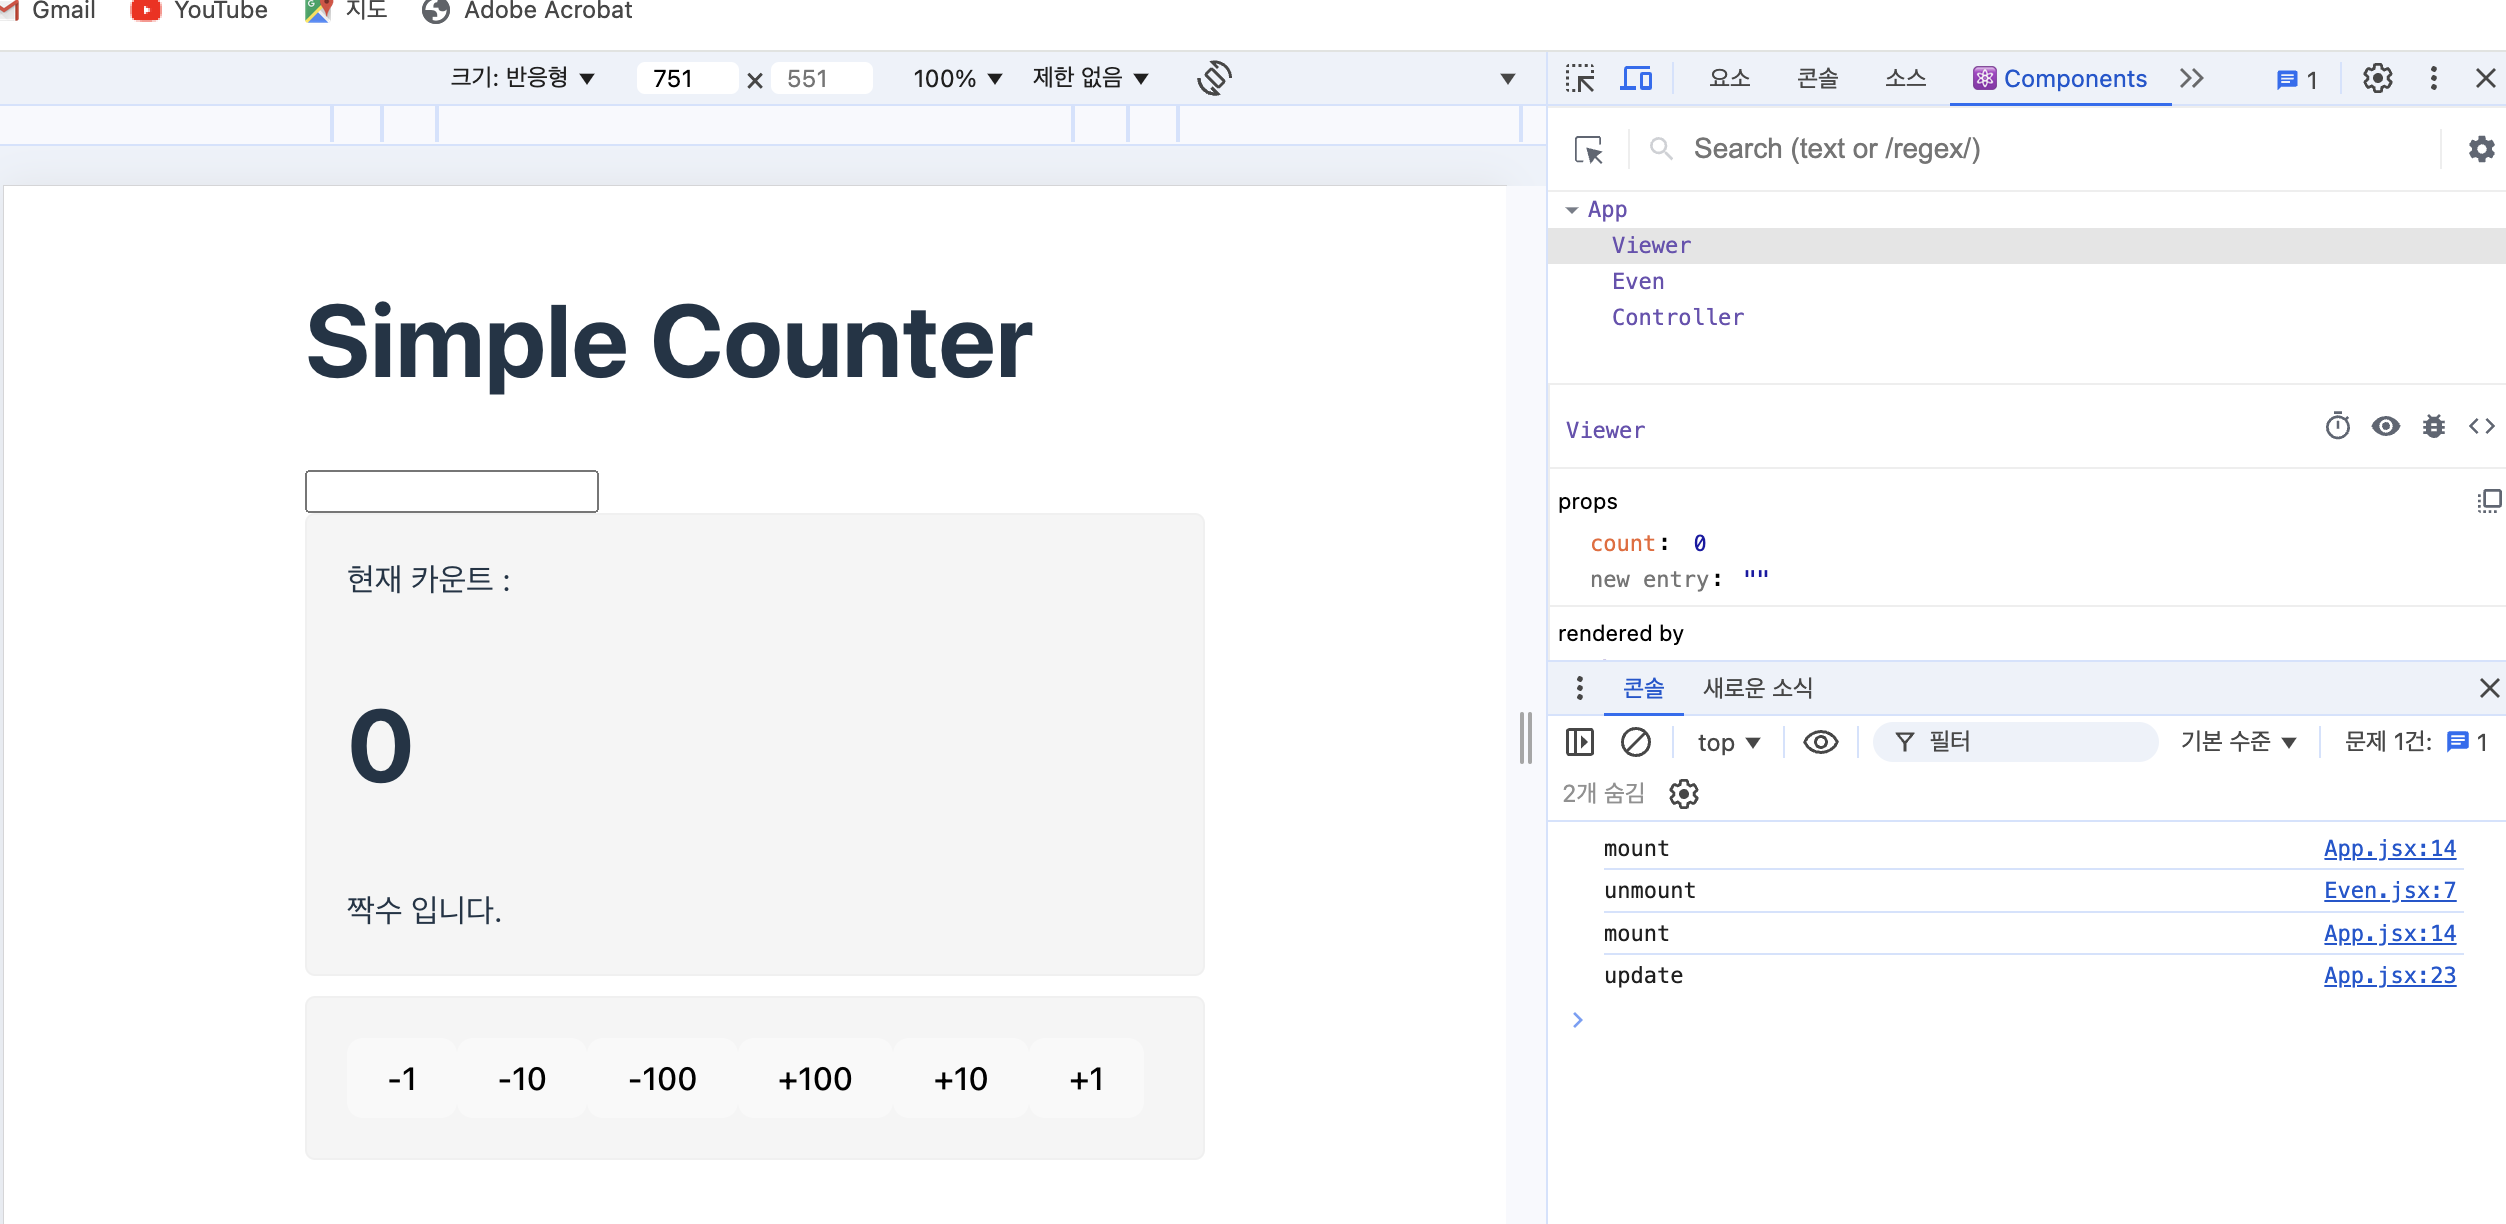The height and width of the screenshot is (1224, 2506).
Task: Focus the text input above counter
Action: [x=452, y=491]
